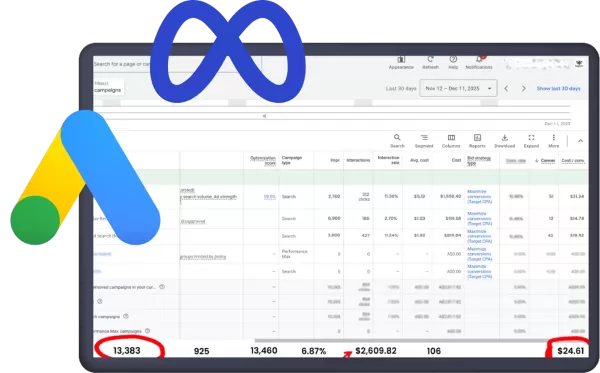Image resolution: width=600 pixels, height=373 pixels.
Task: Click the 'Performance Max' campaign type cell
Action: (x=295, y=254)
